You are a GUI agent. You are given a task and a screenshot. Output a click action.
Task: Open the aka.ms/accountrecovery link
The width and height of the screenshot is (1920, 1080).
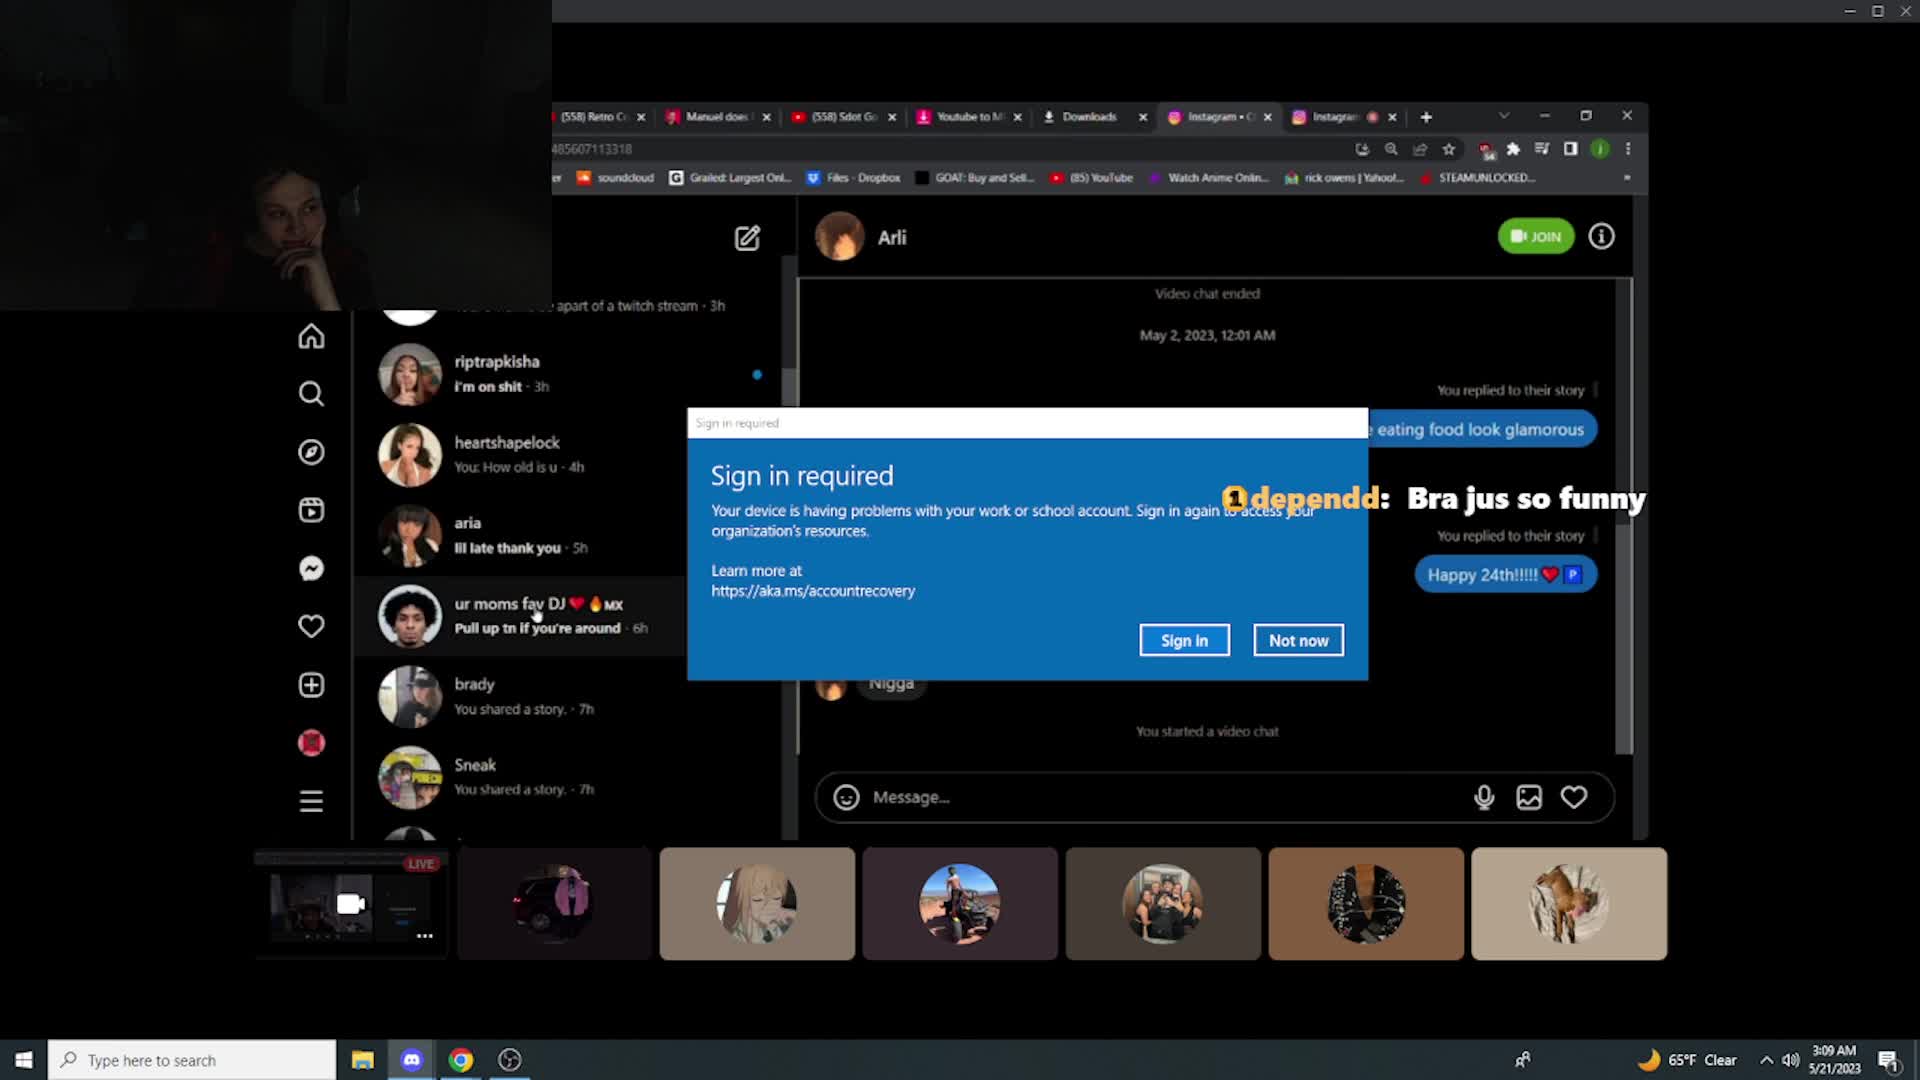coord(813,591)
